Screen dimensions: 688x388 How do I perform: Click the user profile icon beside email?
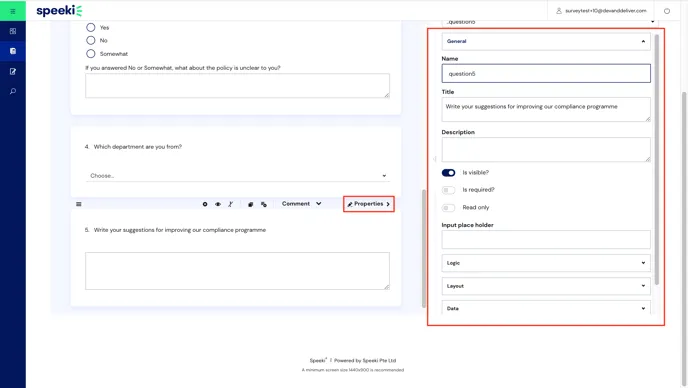[559, 11]
